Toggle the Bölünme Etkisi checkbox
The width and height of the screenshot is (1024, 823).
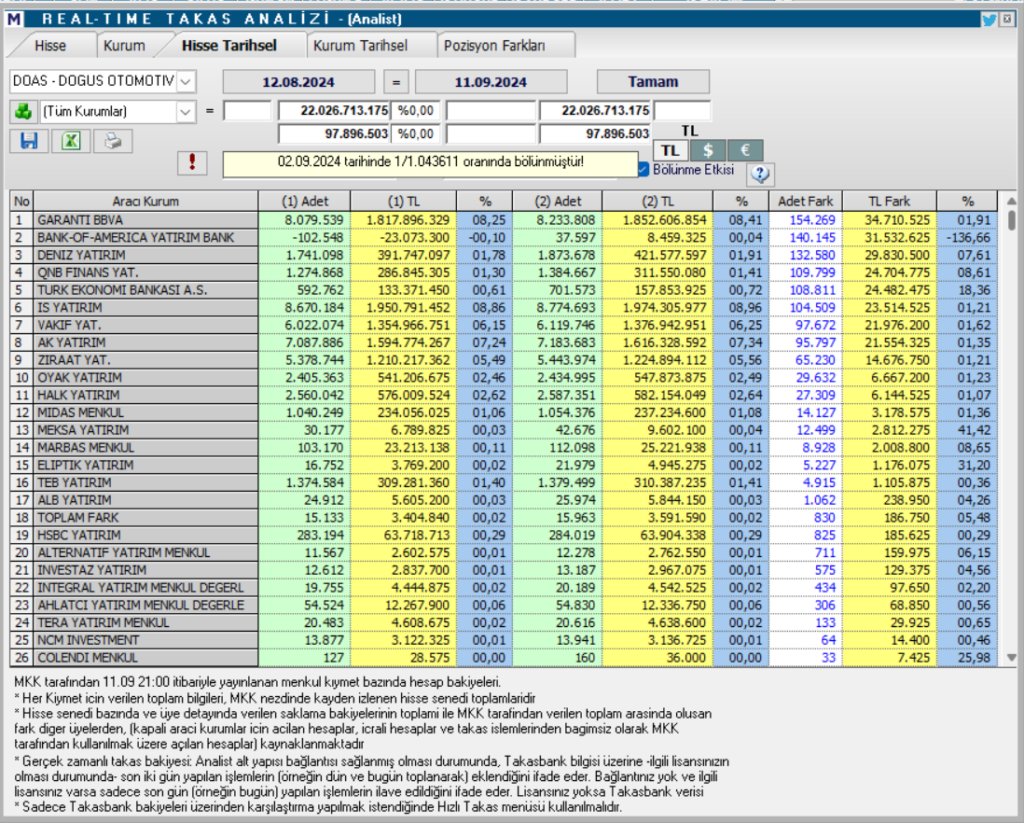643,170
